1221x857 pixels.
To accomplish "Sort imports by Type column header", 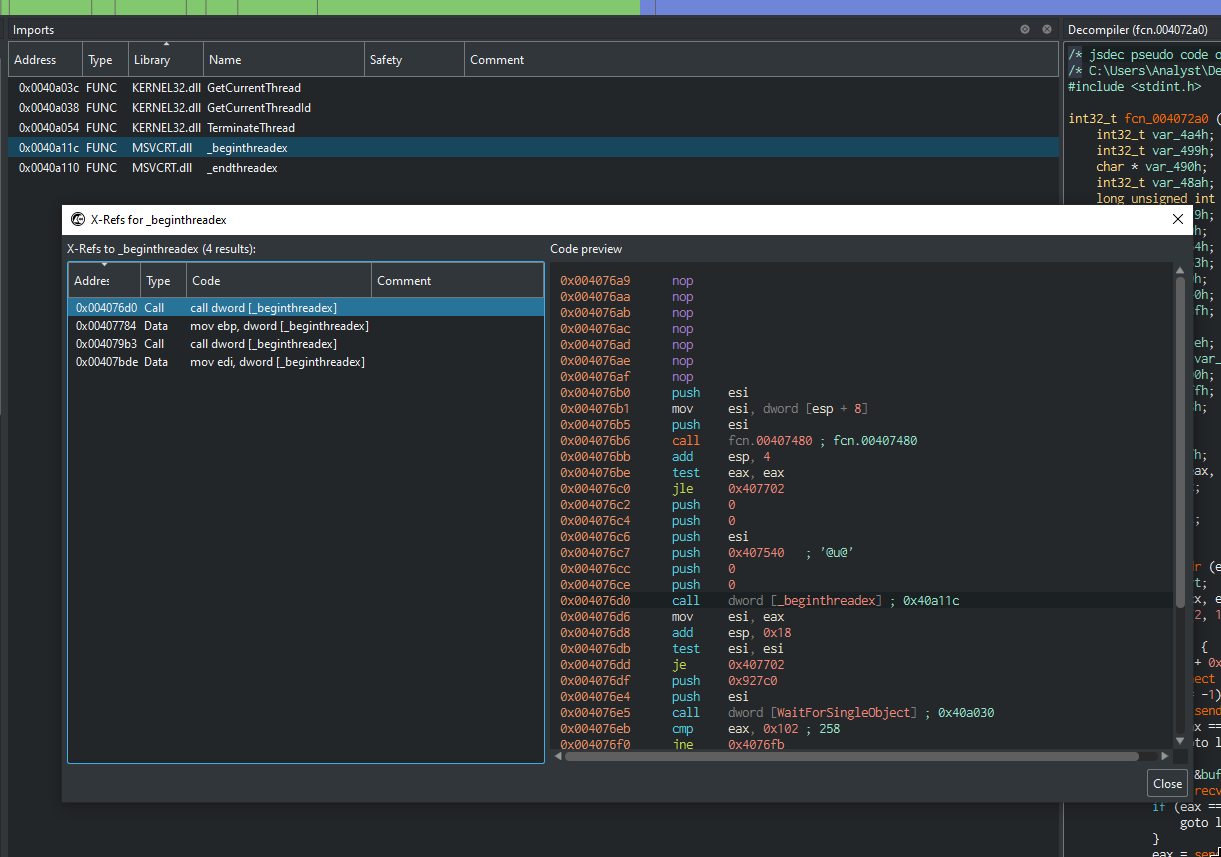I will (x=104, y=60).
